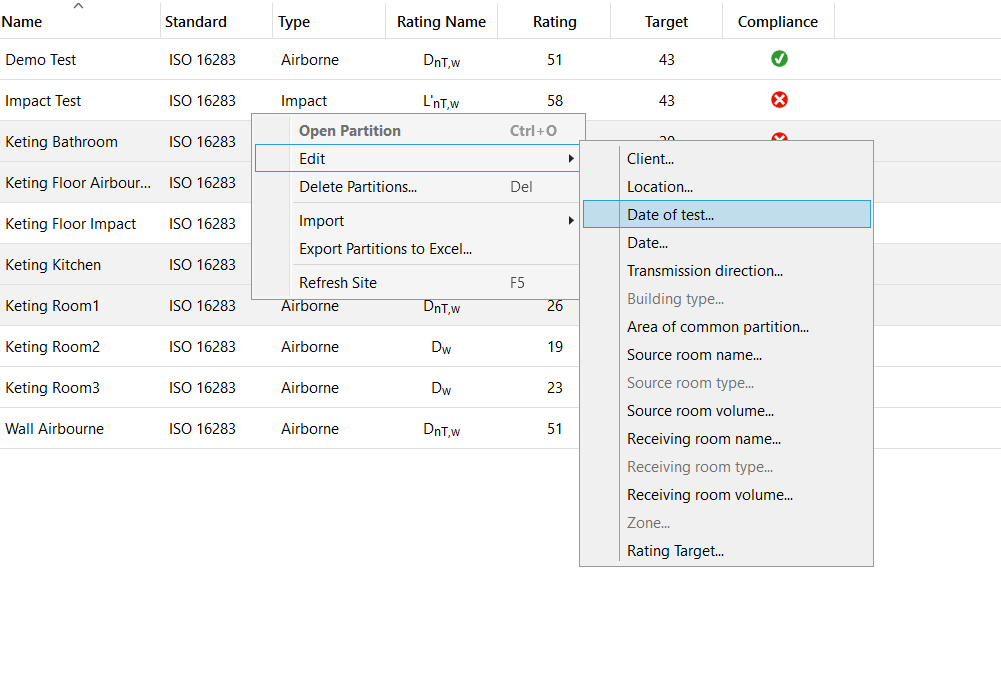This screenshot has height=673, width=1001.
Task: Click 'Refresh Site' in the context menu
Action: point(337,283)
